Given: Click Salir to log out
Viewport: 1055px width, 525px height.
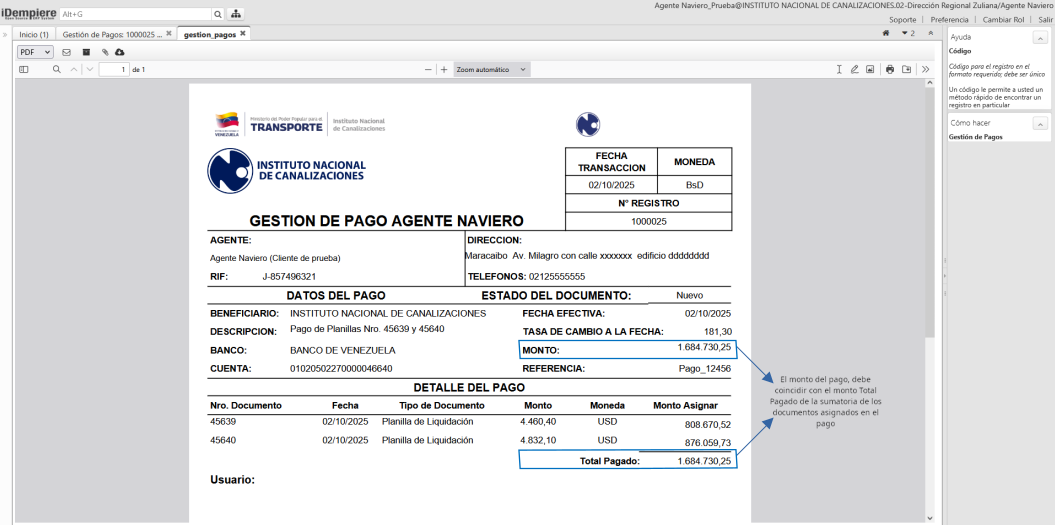Looking at the screenshot, I should pos(1045,20).
